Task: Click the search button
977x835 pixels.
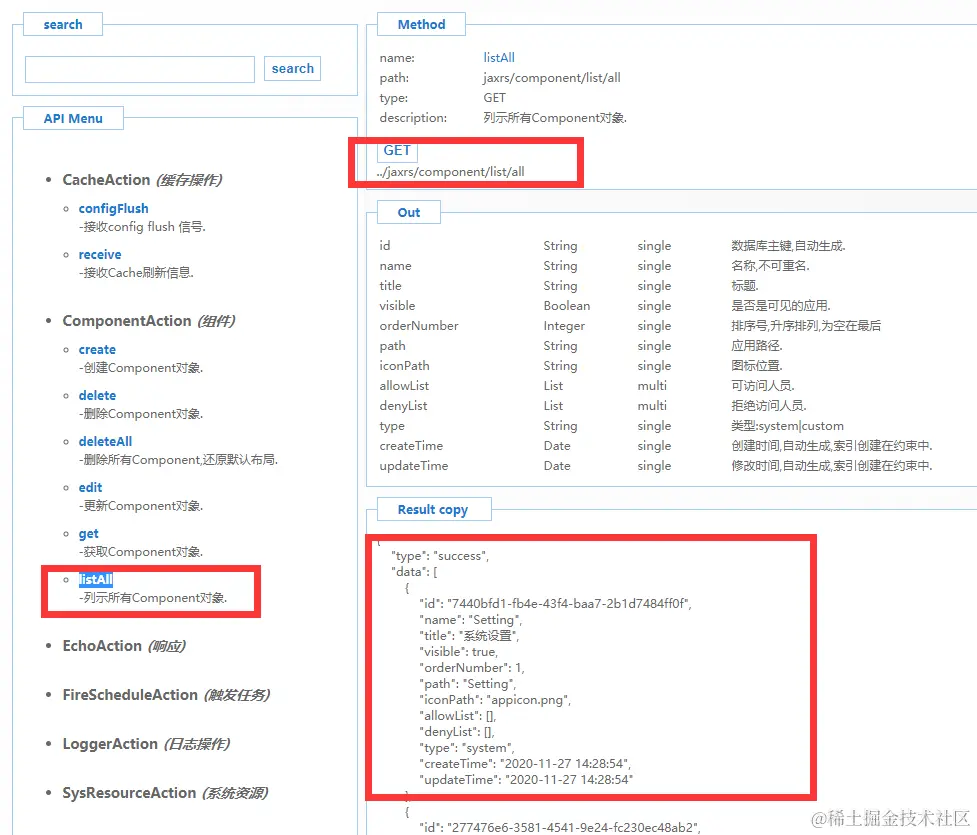Action: (292, 69)
